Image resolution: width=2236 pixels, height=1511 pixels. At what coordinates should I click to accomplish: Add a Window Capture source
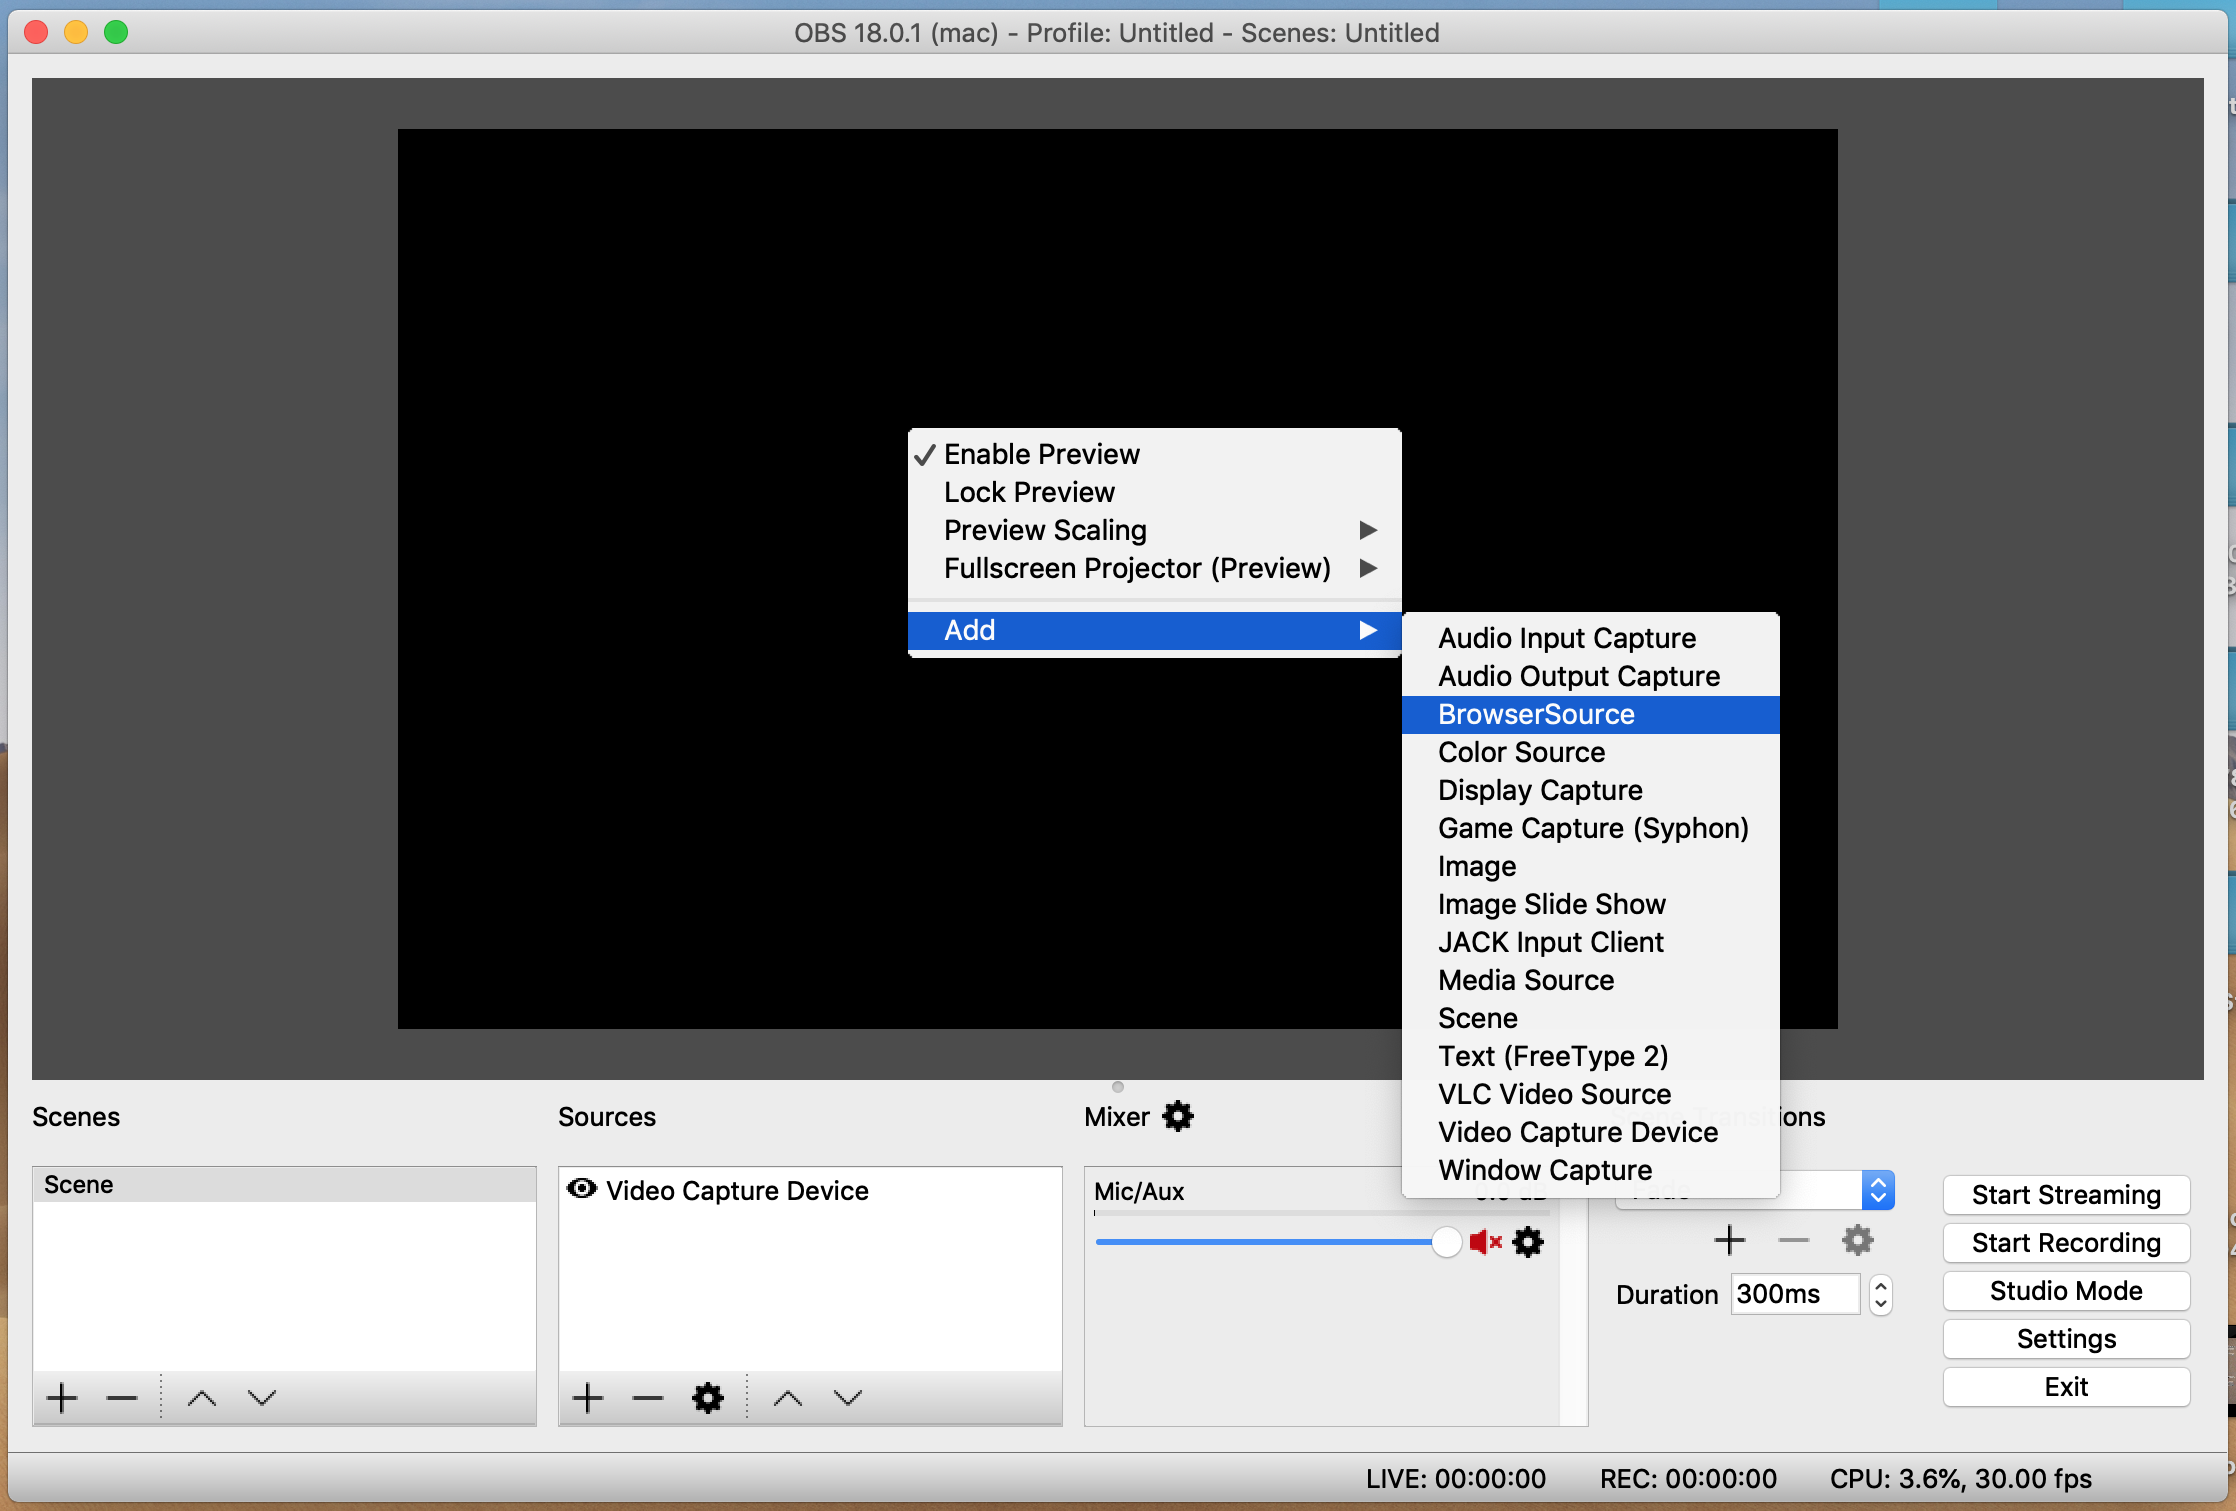tap(1590, 1170)
